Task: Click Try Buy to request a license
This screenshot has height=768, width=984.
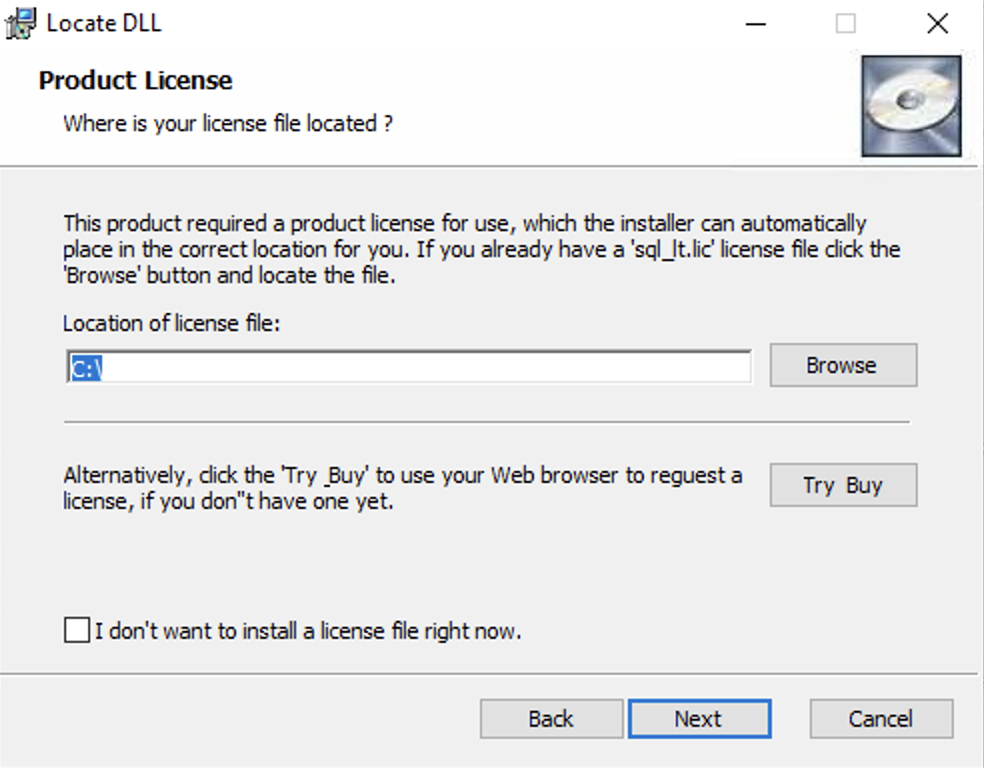Action: (842, 485)
